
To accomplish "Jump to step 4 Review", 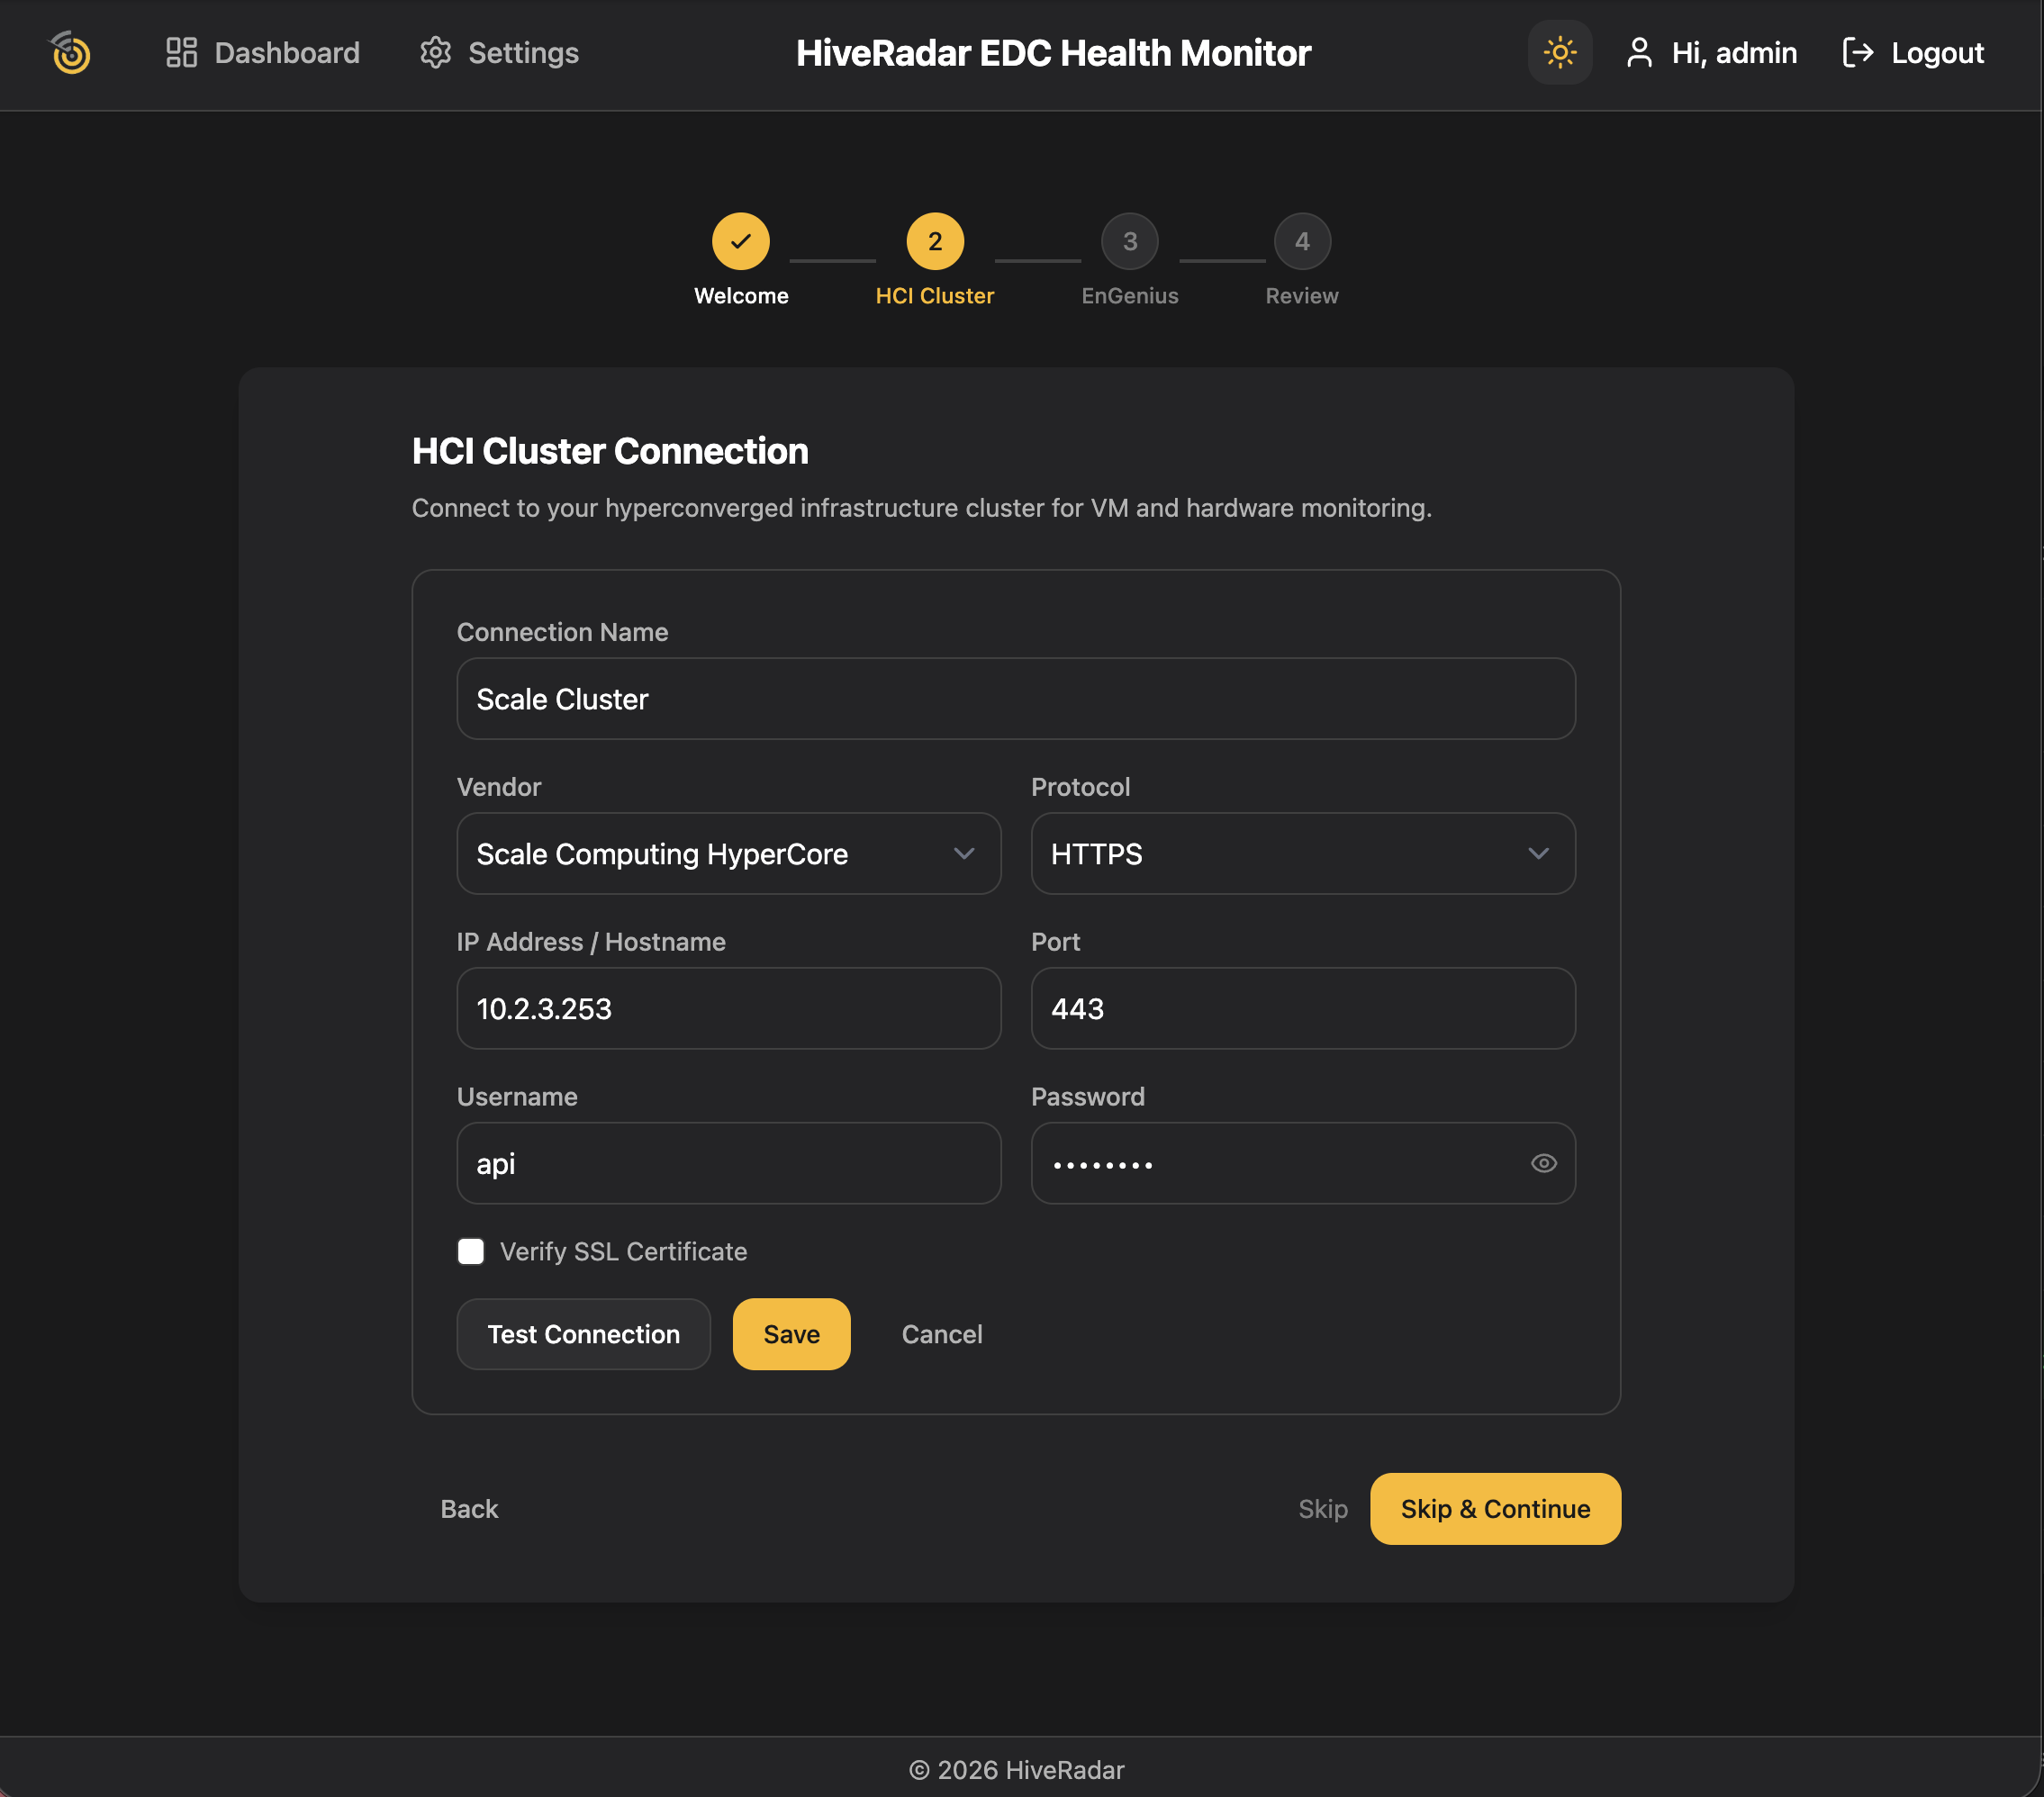I will tap(1302, 241).
